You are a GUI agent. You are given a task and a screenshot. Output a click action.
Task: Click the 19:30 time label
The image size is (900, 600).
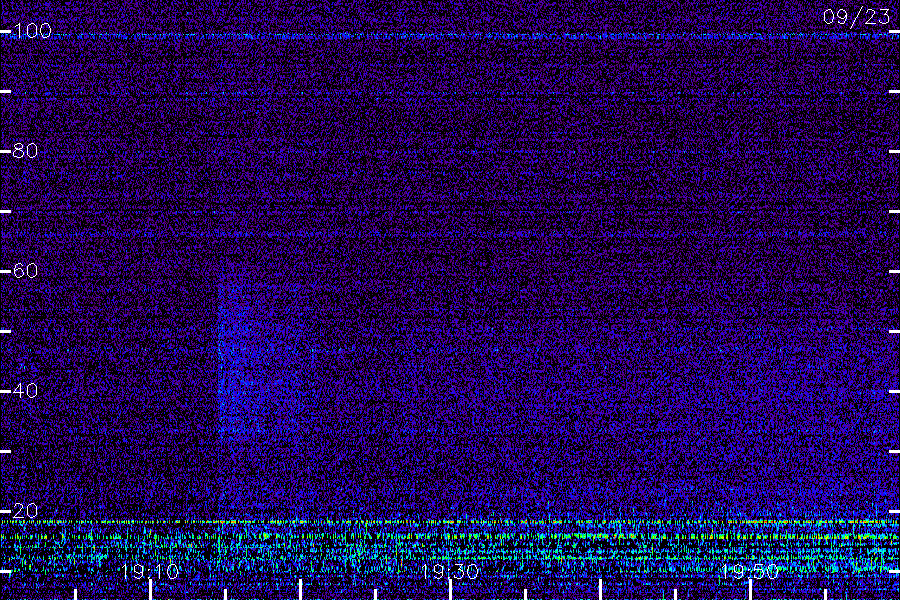(x=450, y=572)
